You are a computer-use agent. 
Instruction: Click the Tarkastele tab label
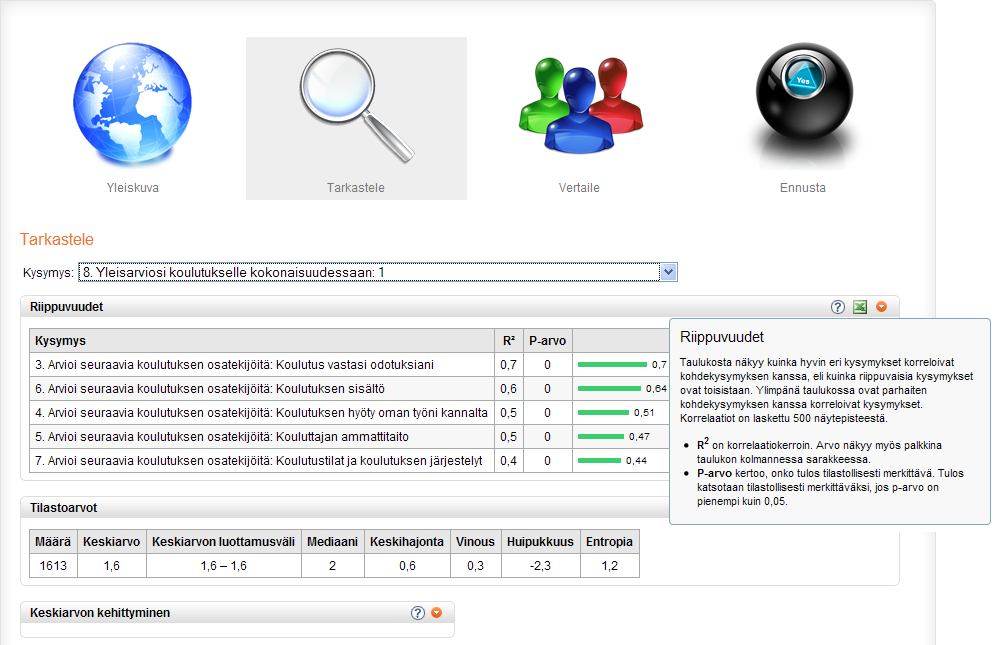[356, 188]
